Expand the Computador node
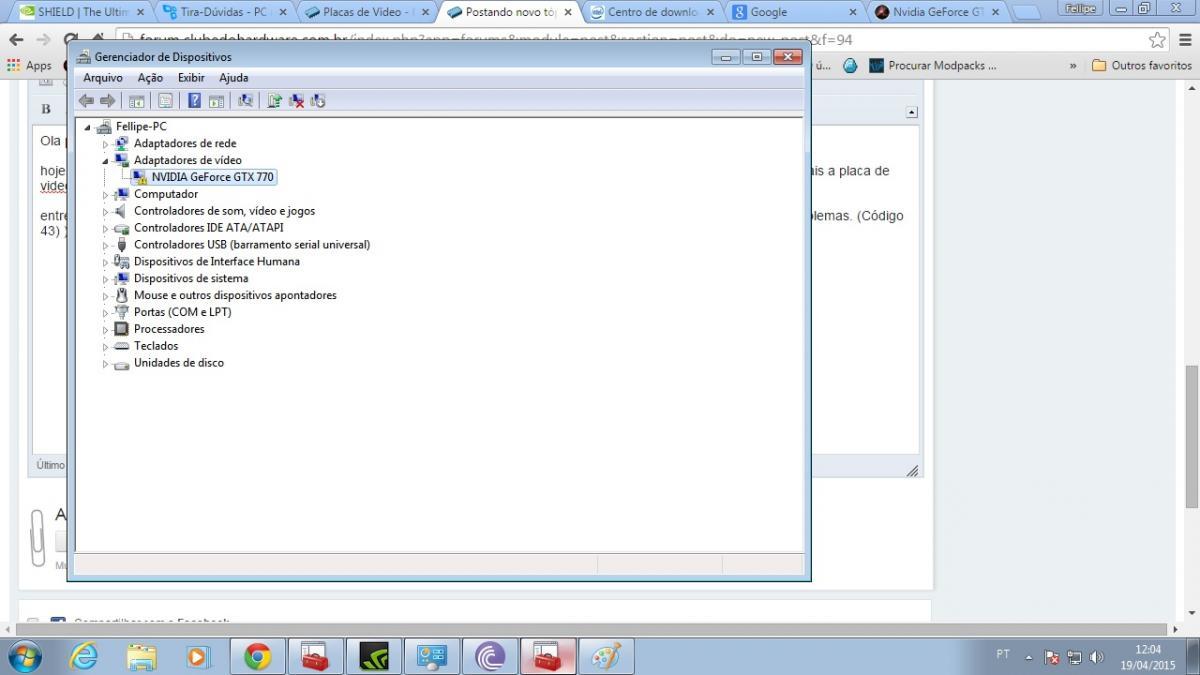 (x=105, y=195)
